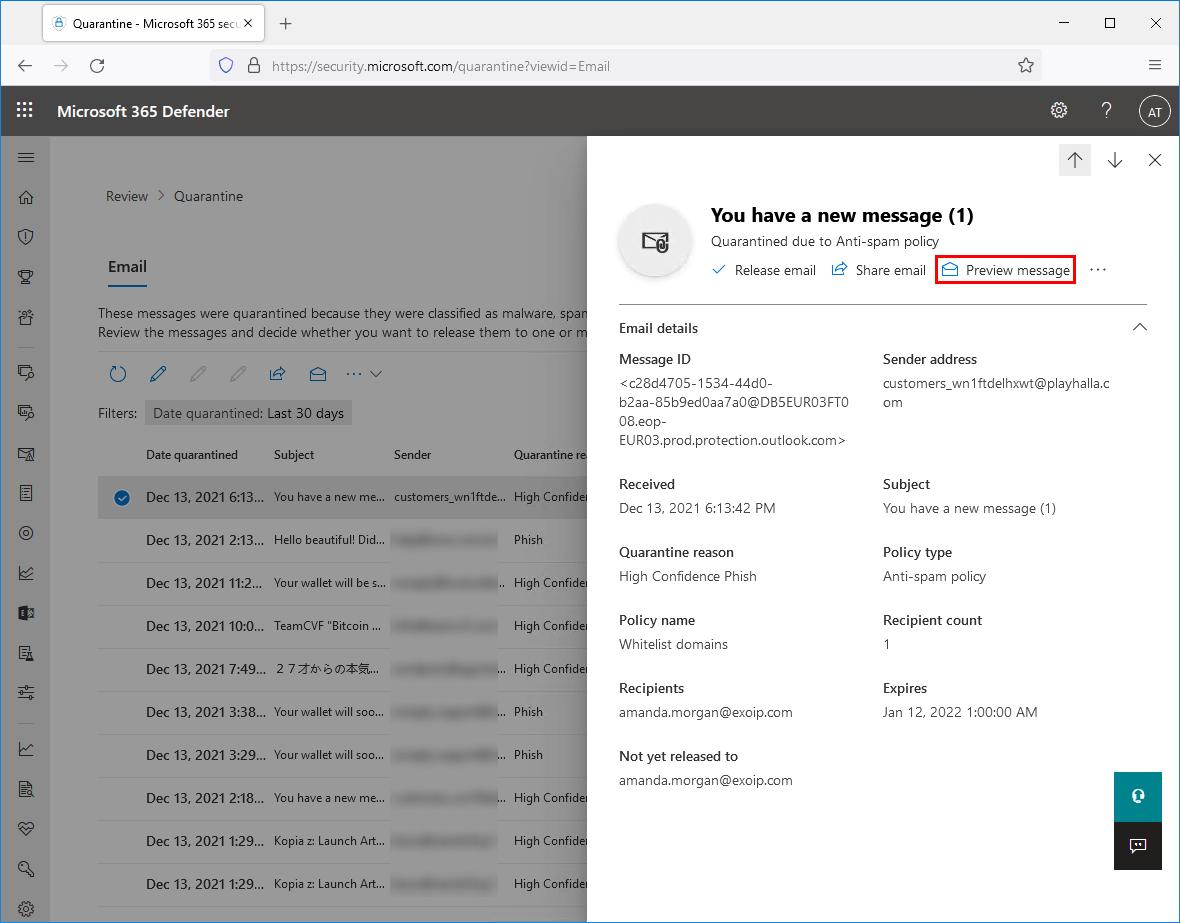1180x923 pixels.
Task: Select row dated Dec 13, 2021 2:18
Action: pos(342,797)
